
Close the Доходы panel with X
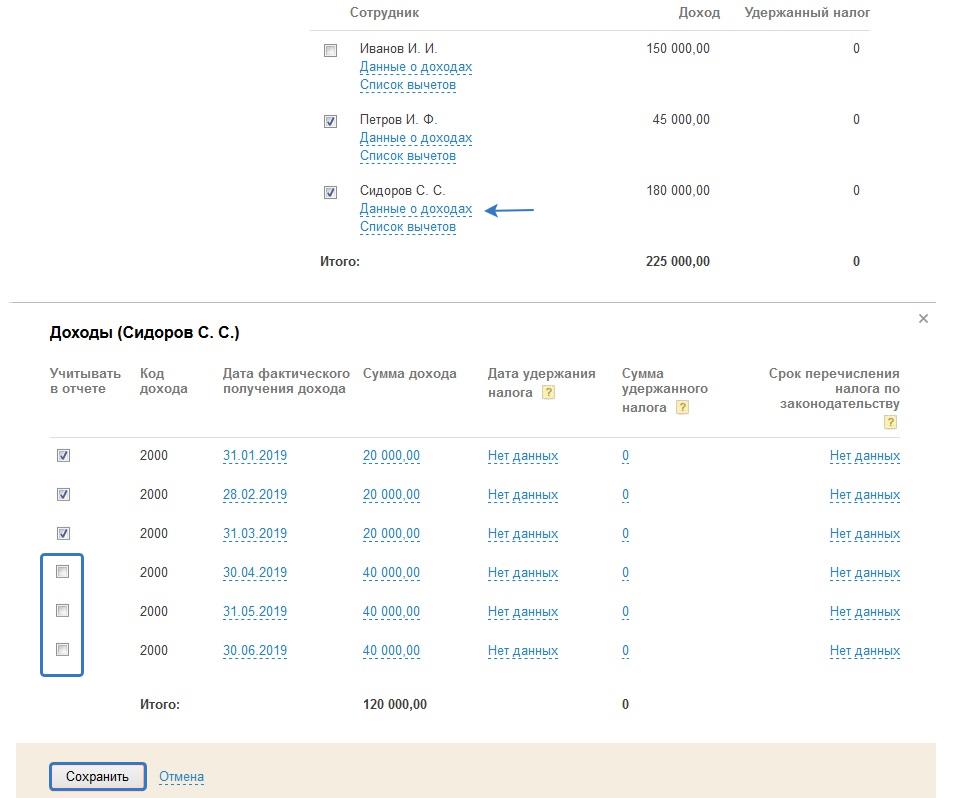923,318
